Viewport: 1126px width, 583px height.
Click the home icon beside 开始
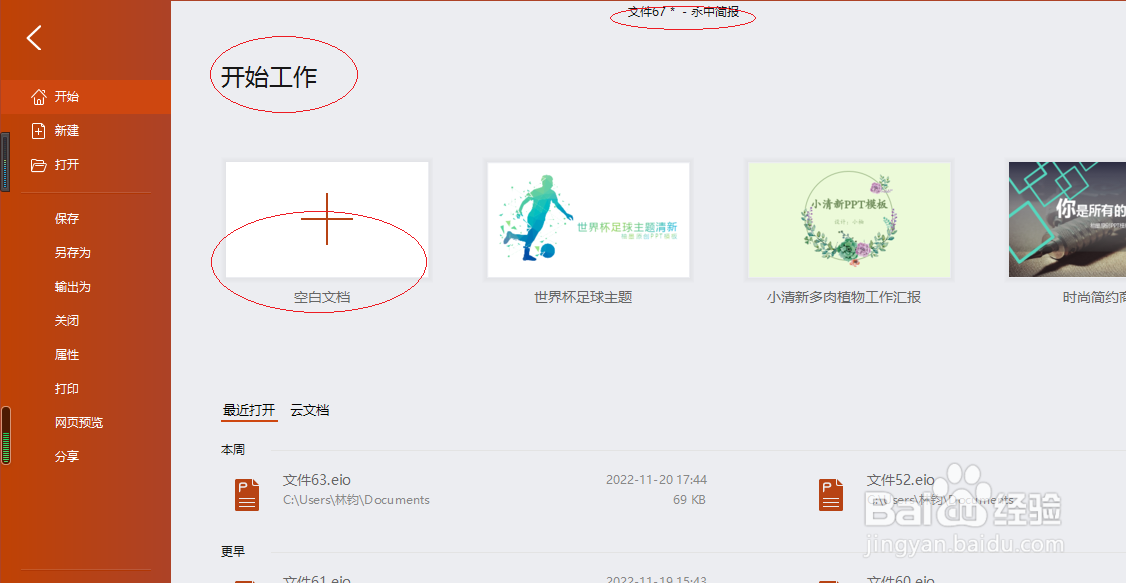click(x=39, y=97)
